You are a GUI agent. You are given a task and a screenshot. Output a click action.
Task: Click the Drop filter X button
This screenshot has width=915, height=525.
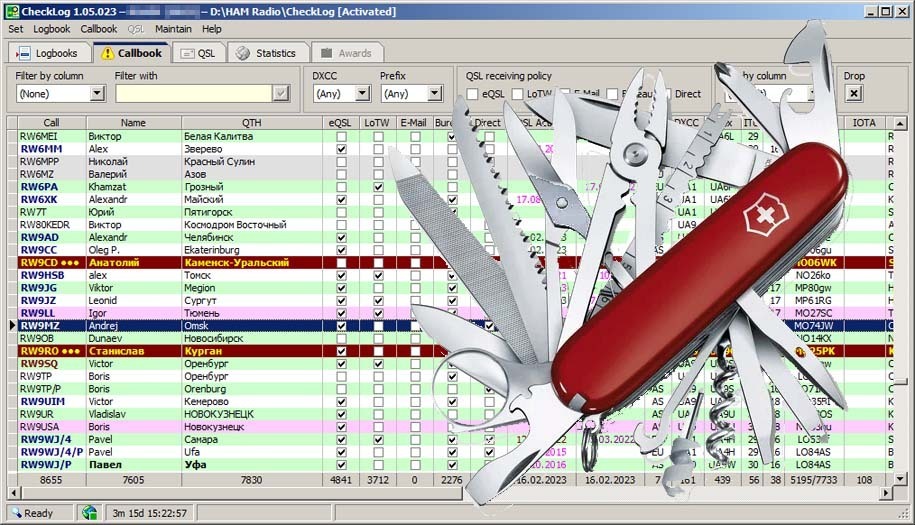point(854,93)
